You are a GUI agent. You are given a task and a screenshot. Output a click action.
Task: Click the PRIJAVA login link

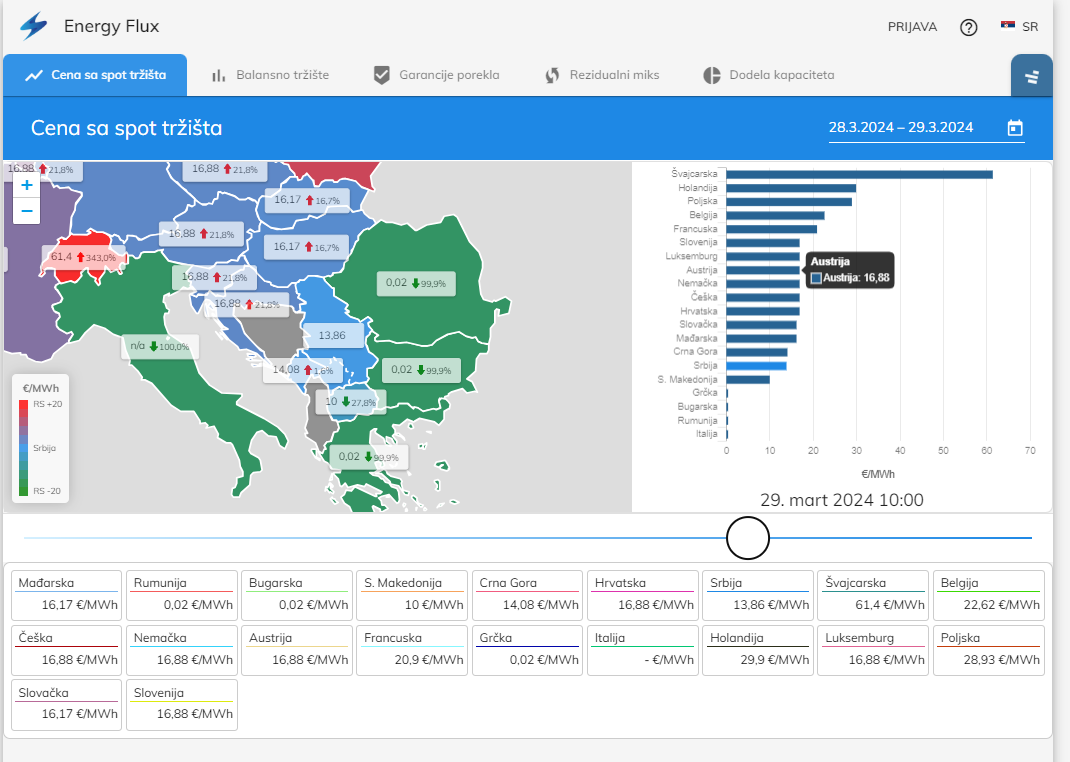tap(912, 27)
